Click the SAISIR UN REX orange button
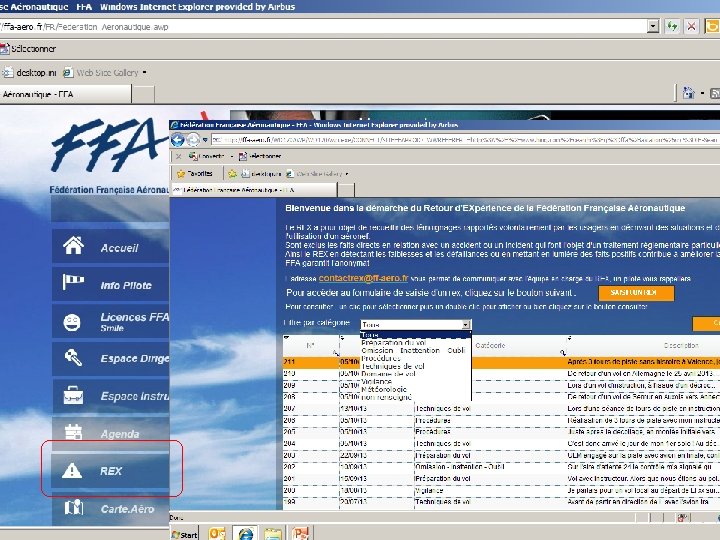Viewport: 720px width, 540px height. click(x=636, y=292)
